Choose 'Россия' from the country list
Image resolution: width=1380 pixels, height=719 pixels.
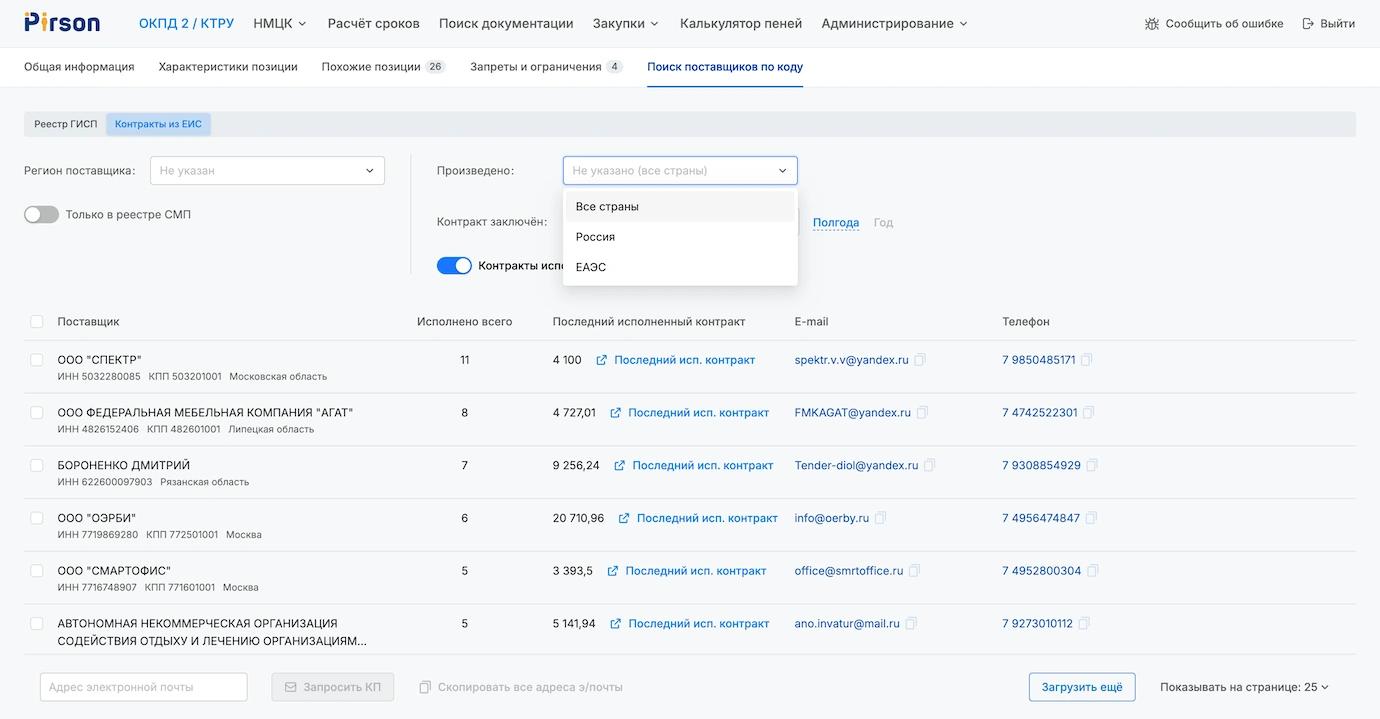pos(596,237)
